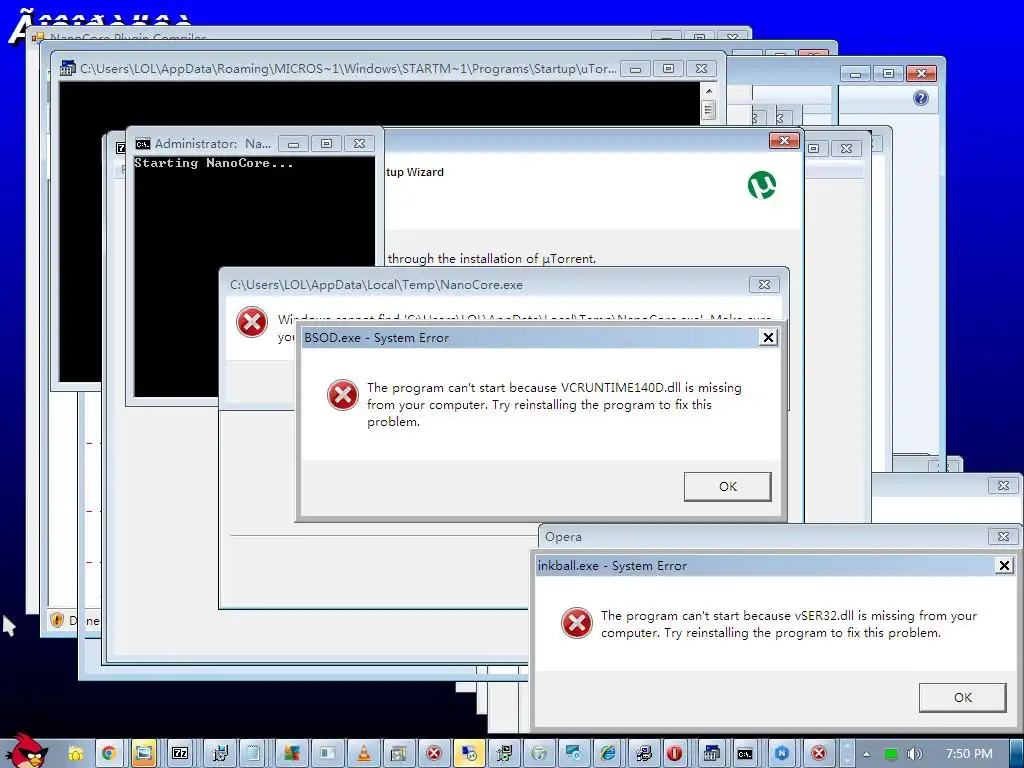The width and height of the screenshot is (1024, 768).
Task: Switch to Internet Explorer on the taskbar
Action: click(608, 754)
